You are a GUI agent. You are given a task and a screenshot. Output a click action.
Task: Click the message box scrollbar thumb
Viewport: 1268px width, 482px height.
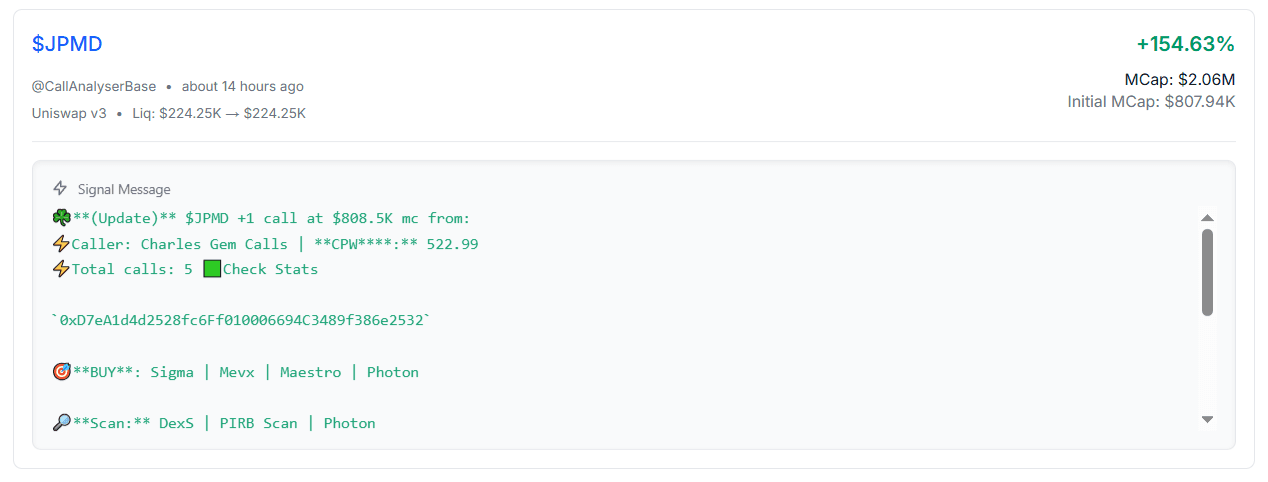tap(1207, 272)
